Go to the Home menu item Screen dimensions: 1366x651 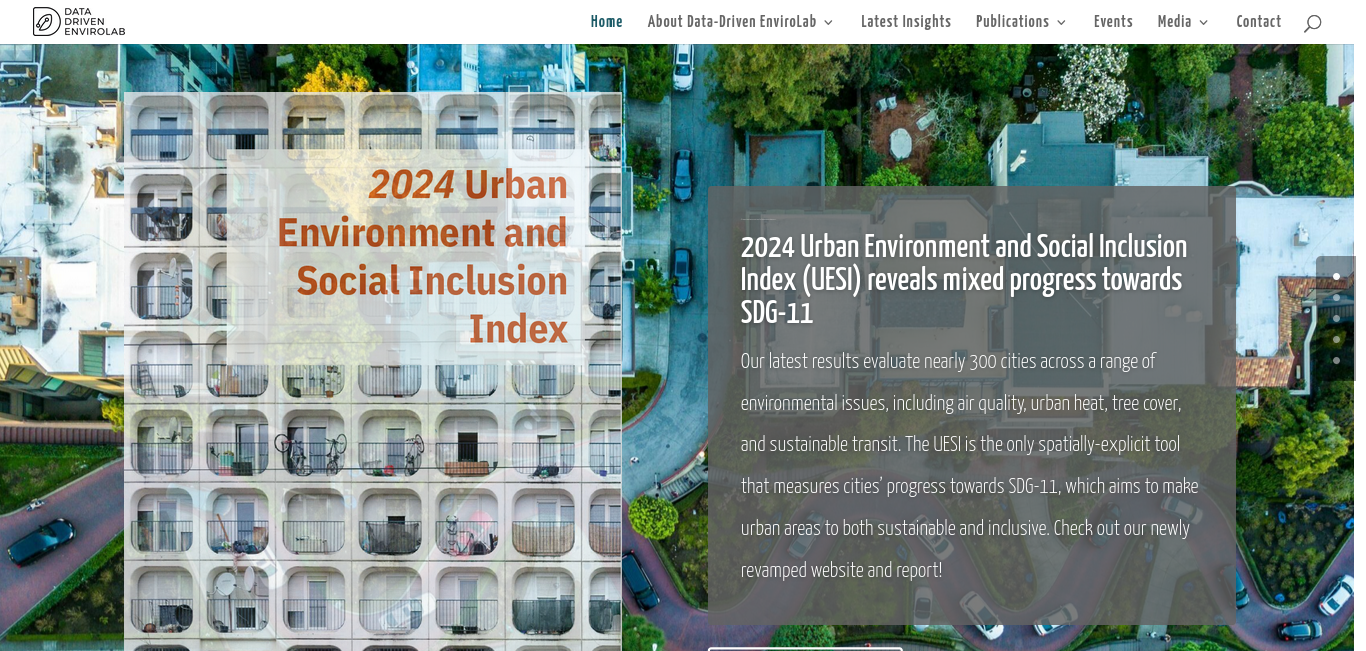click(x=606, y=22)
